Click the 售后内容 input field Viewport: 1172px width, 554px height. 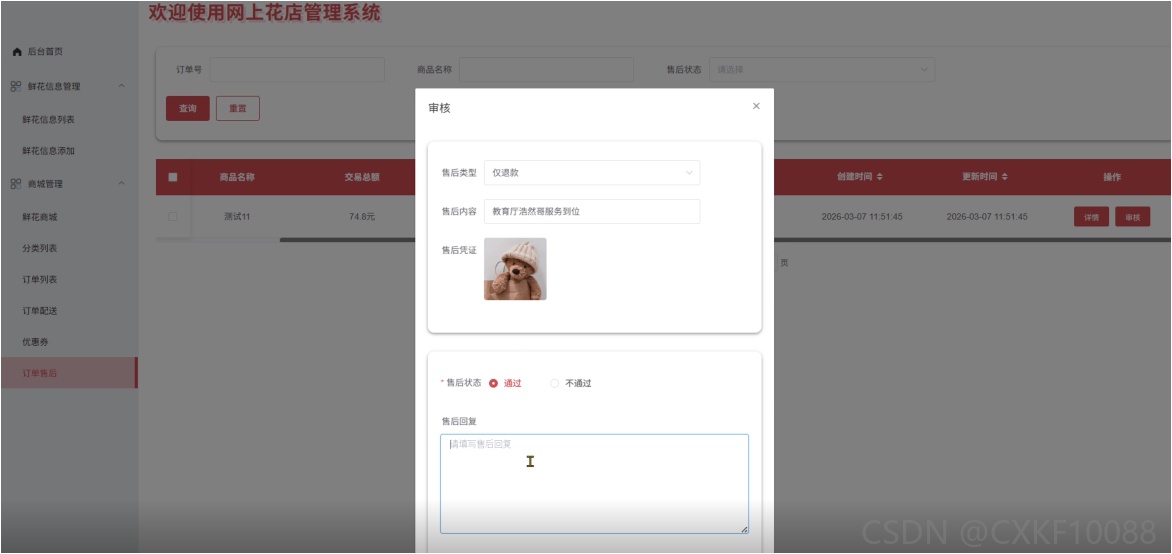pyautogui.click(x=592, y=212)
